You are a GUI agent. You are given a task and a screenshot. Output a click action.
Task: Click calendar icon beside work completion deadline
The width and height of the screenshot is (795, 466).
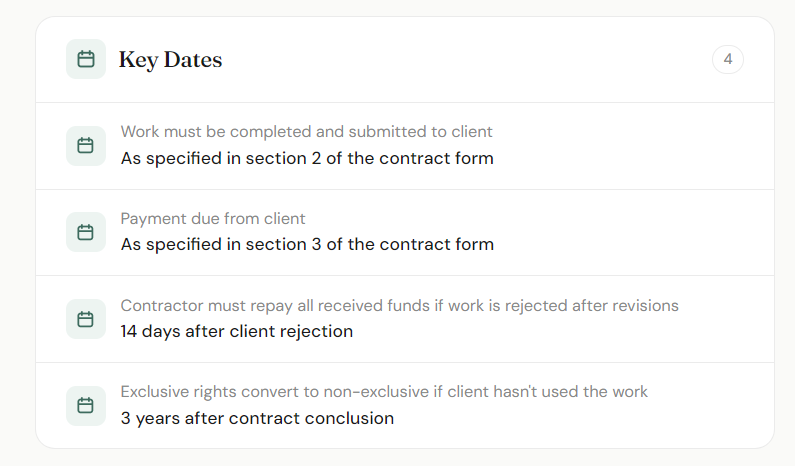[86, 146]
